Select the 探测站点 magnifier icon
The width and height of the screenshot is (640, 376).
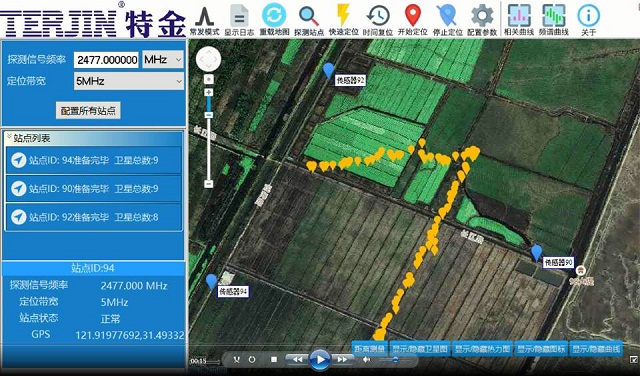pos(309,16)
